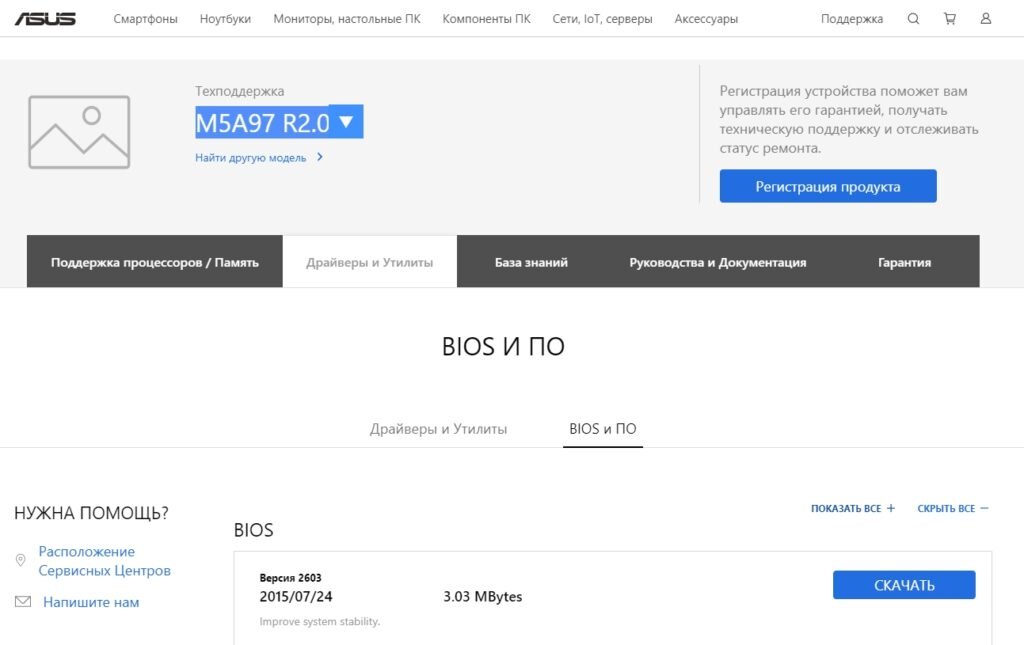Viewport: 1024px width, 645px height.
Task: Click the Версия 2603 text
Action: tap(291, 578)
